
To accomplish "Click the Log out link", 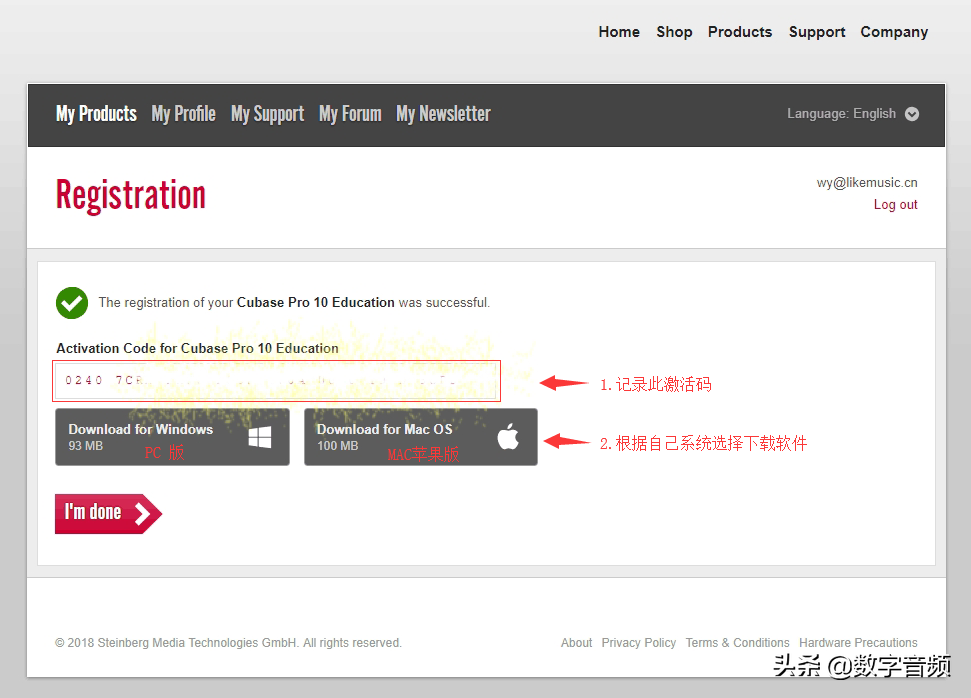I will (x=895, y=205).
